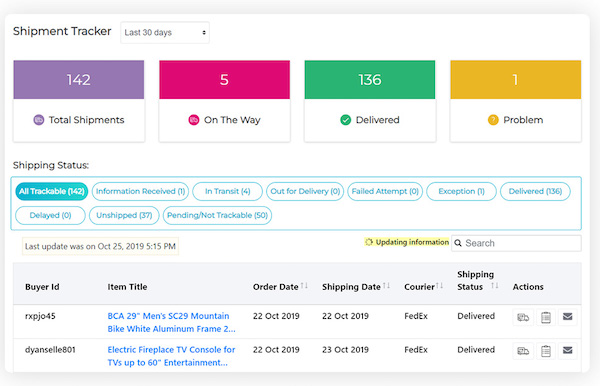This screenshot has width=600, height=386.
Task: Click the pink 5 On The Way card
Action: point(225,101)
